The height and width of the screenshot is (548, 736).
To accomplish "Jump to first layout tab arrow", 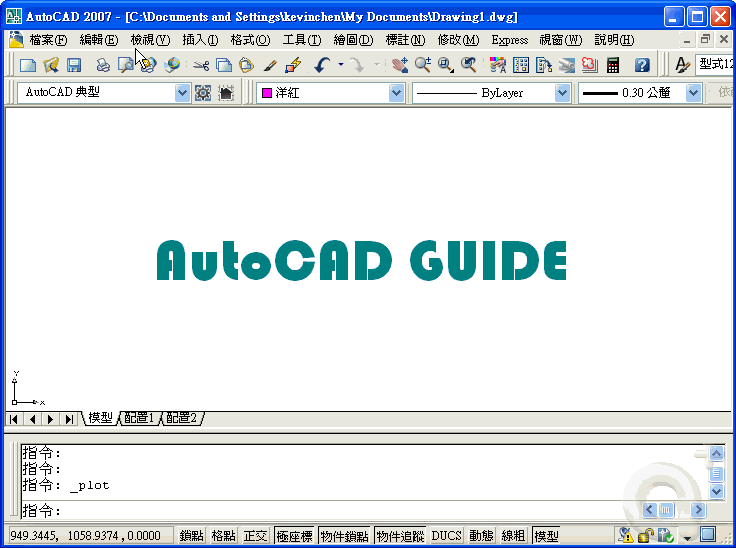I will [x=14, y=419].
